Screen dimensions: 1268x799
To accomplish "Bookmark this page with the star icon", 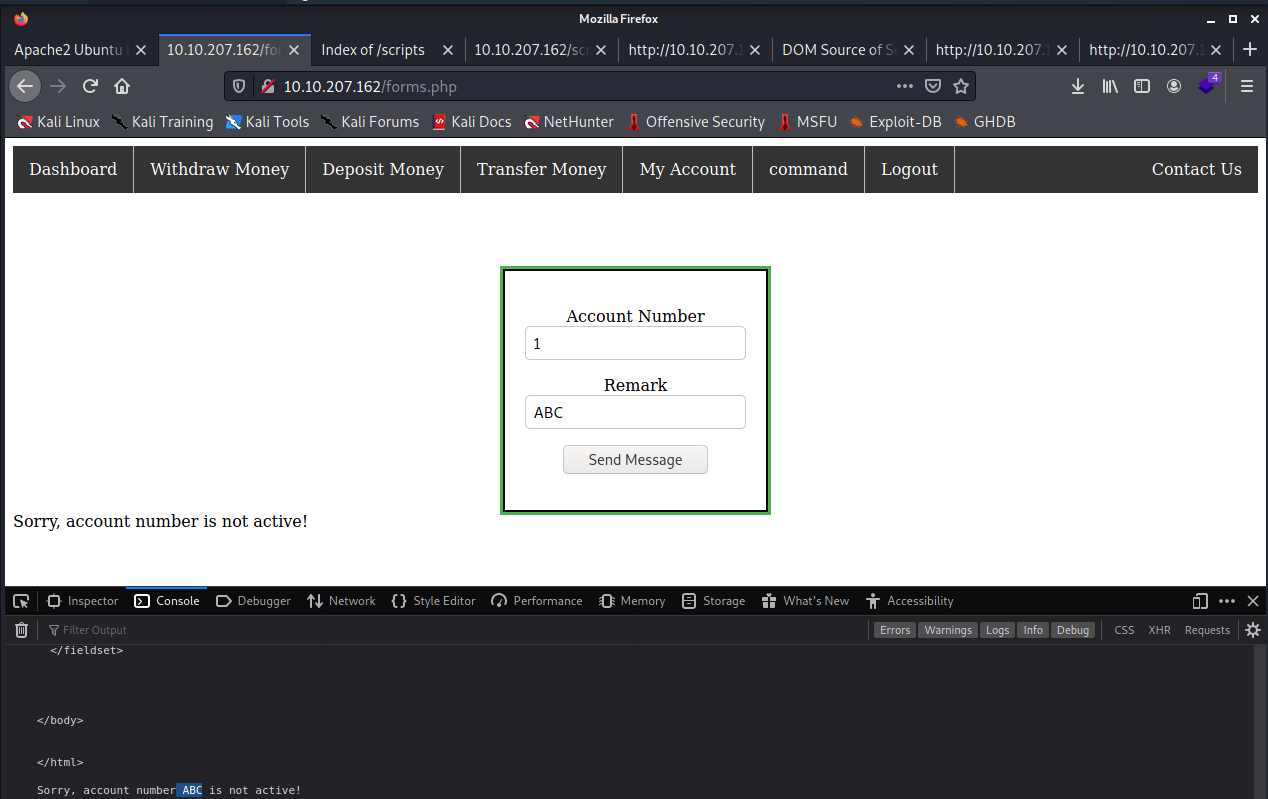I will coord(961,86).
